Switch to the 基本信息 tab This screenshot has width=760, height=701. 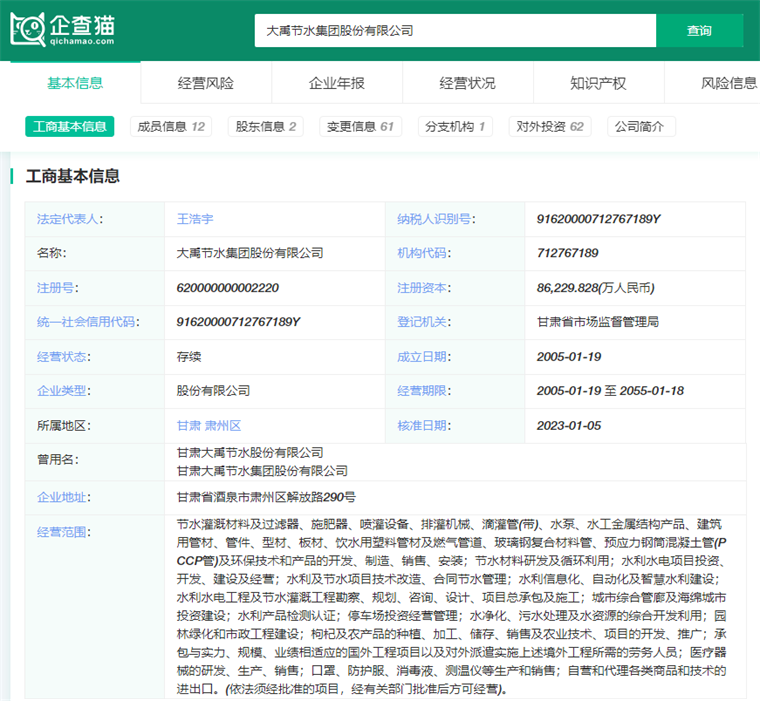pyautogui.click(x=75, y=83)
